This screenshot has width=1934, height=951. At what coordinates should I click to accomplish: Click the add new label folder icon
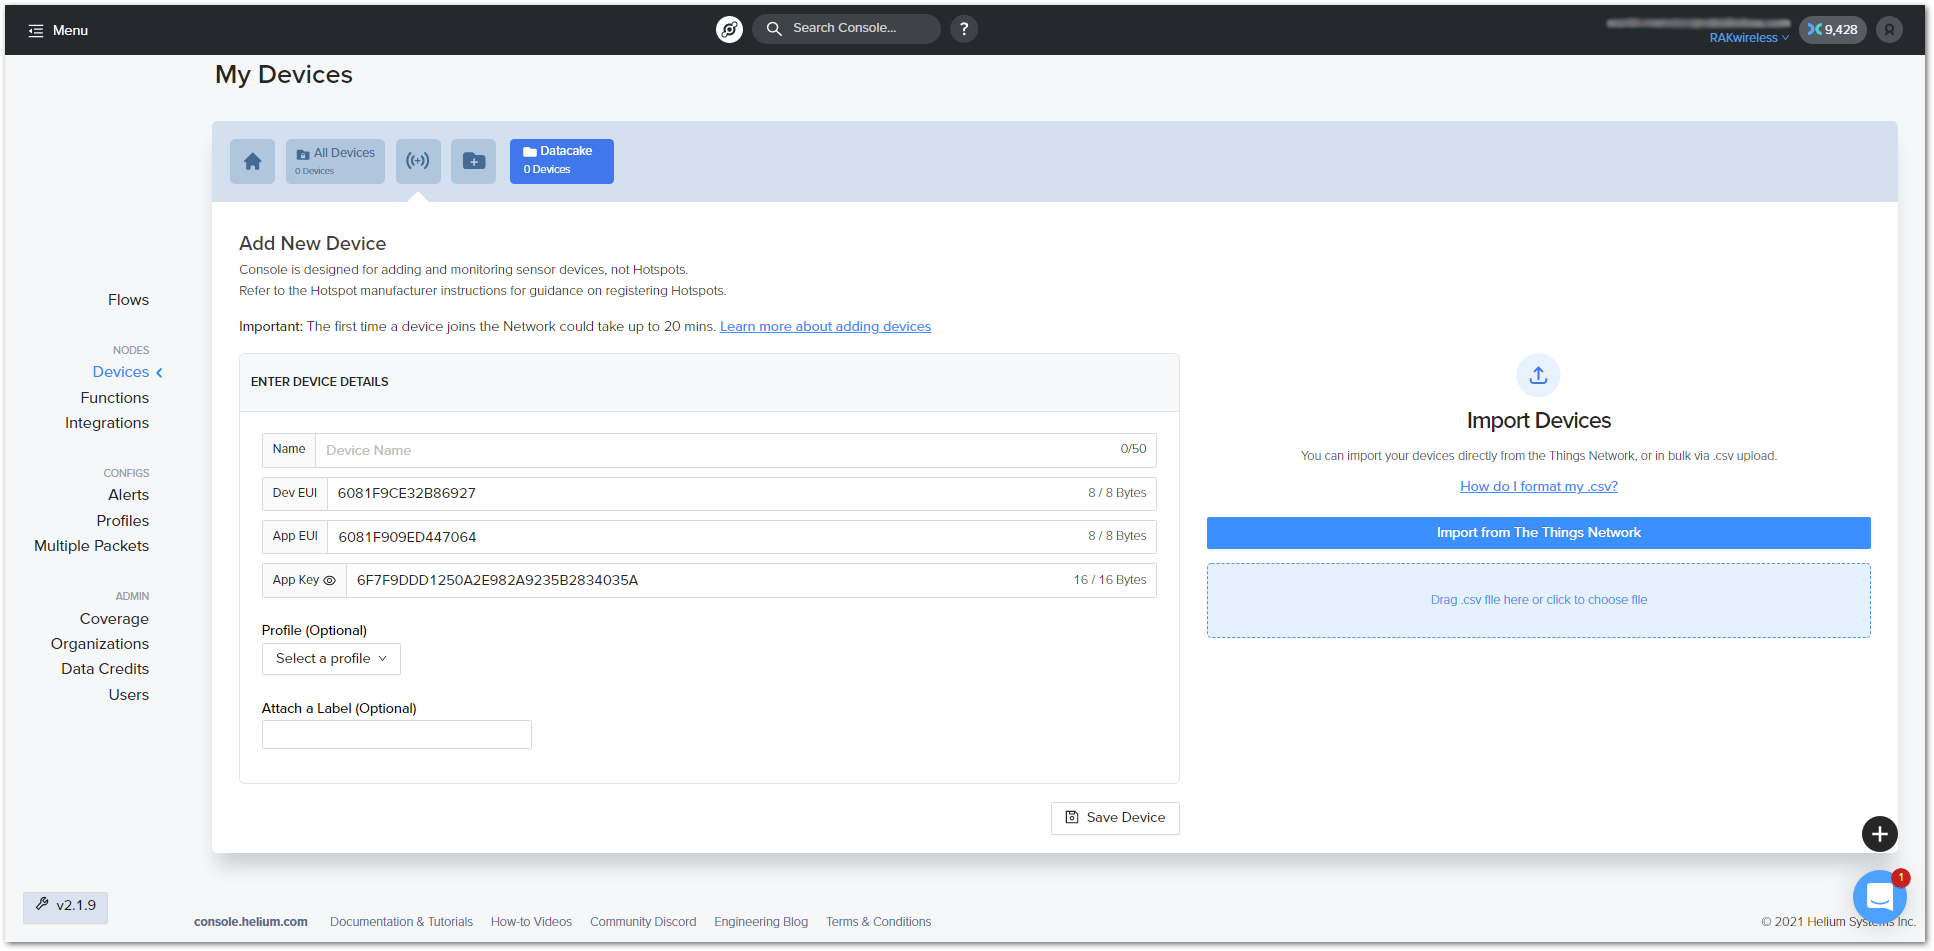tap(473, 161)
